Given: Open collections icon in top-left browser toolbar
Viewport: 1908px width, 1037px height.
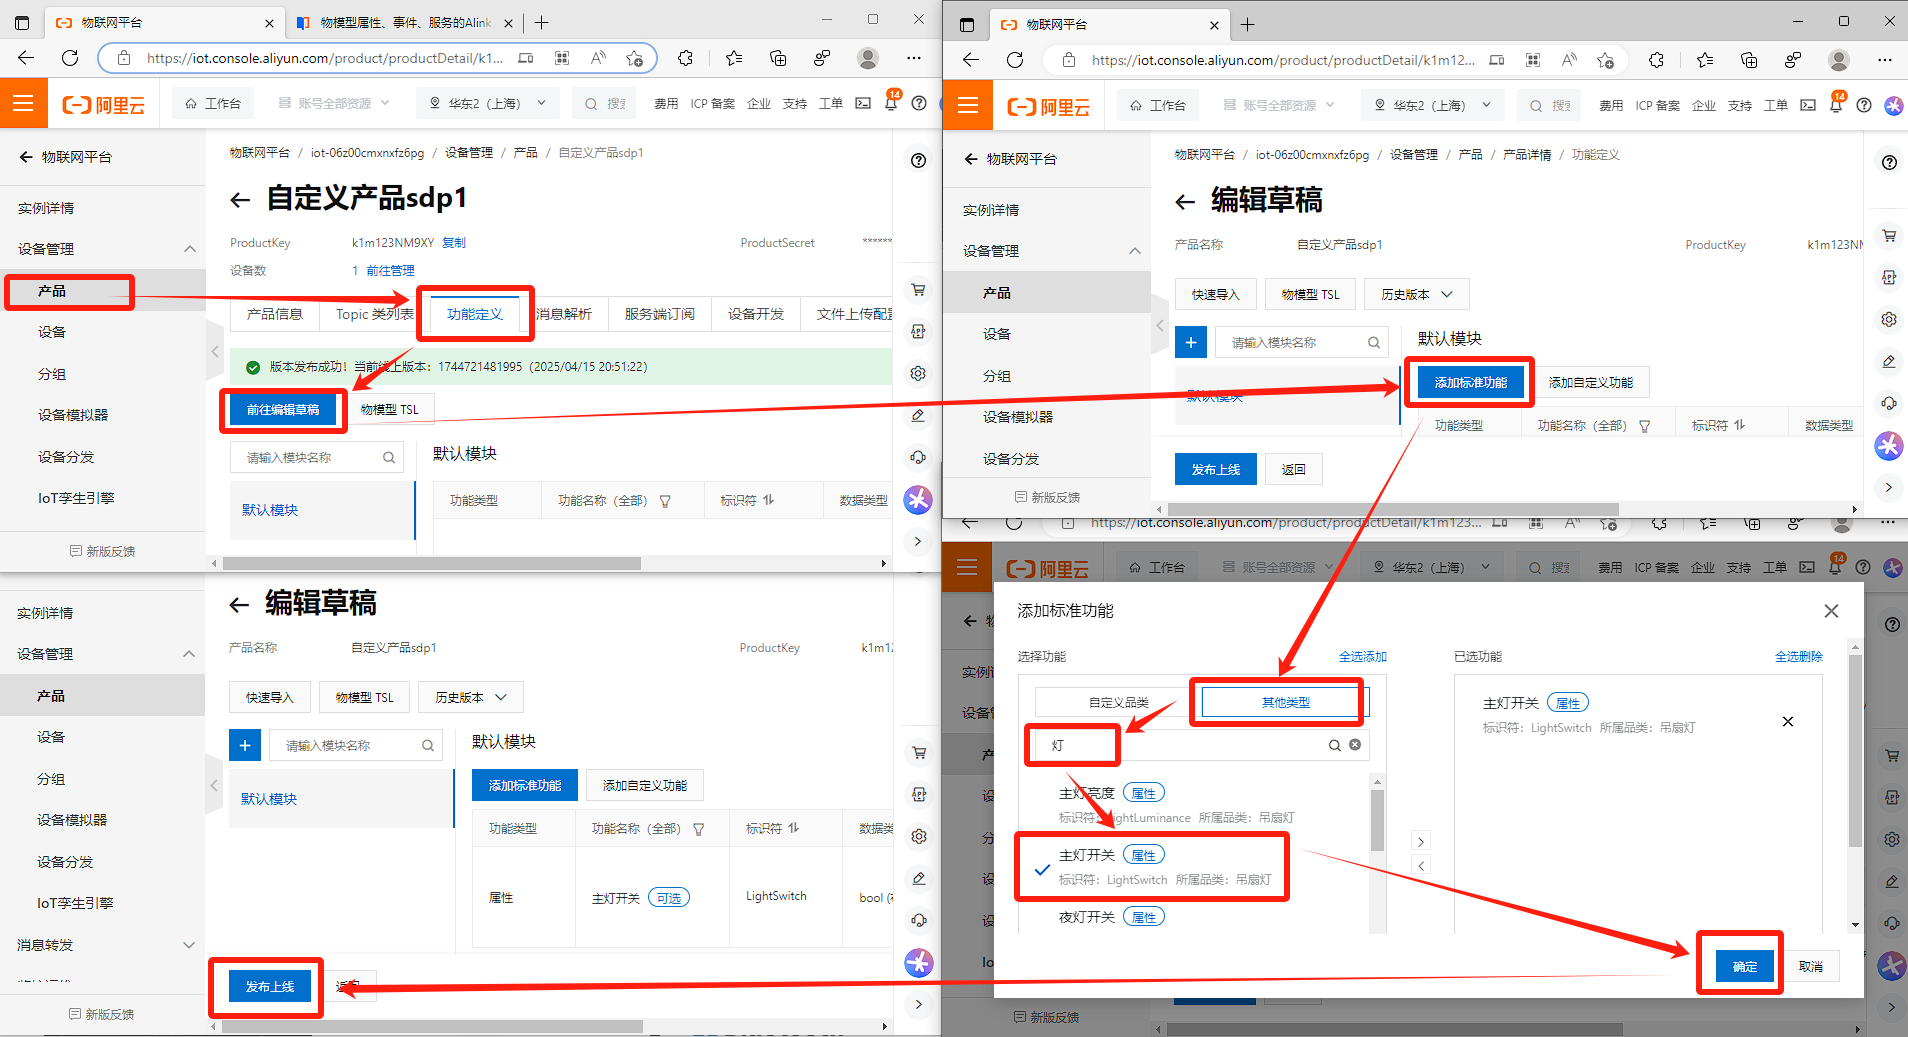Looking at the screenshot, I should tap(778, 58).
